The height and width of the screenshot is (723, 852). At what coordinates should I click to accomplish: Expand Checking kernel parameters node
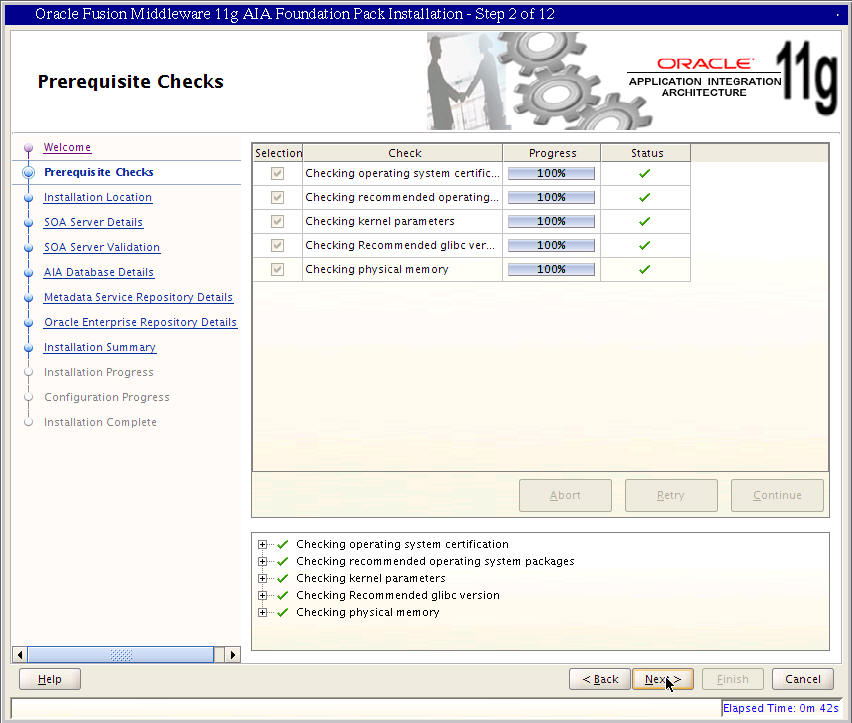[262, 578]
